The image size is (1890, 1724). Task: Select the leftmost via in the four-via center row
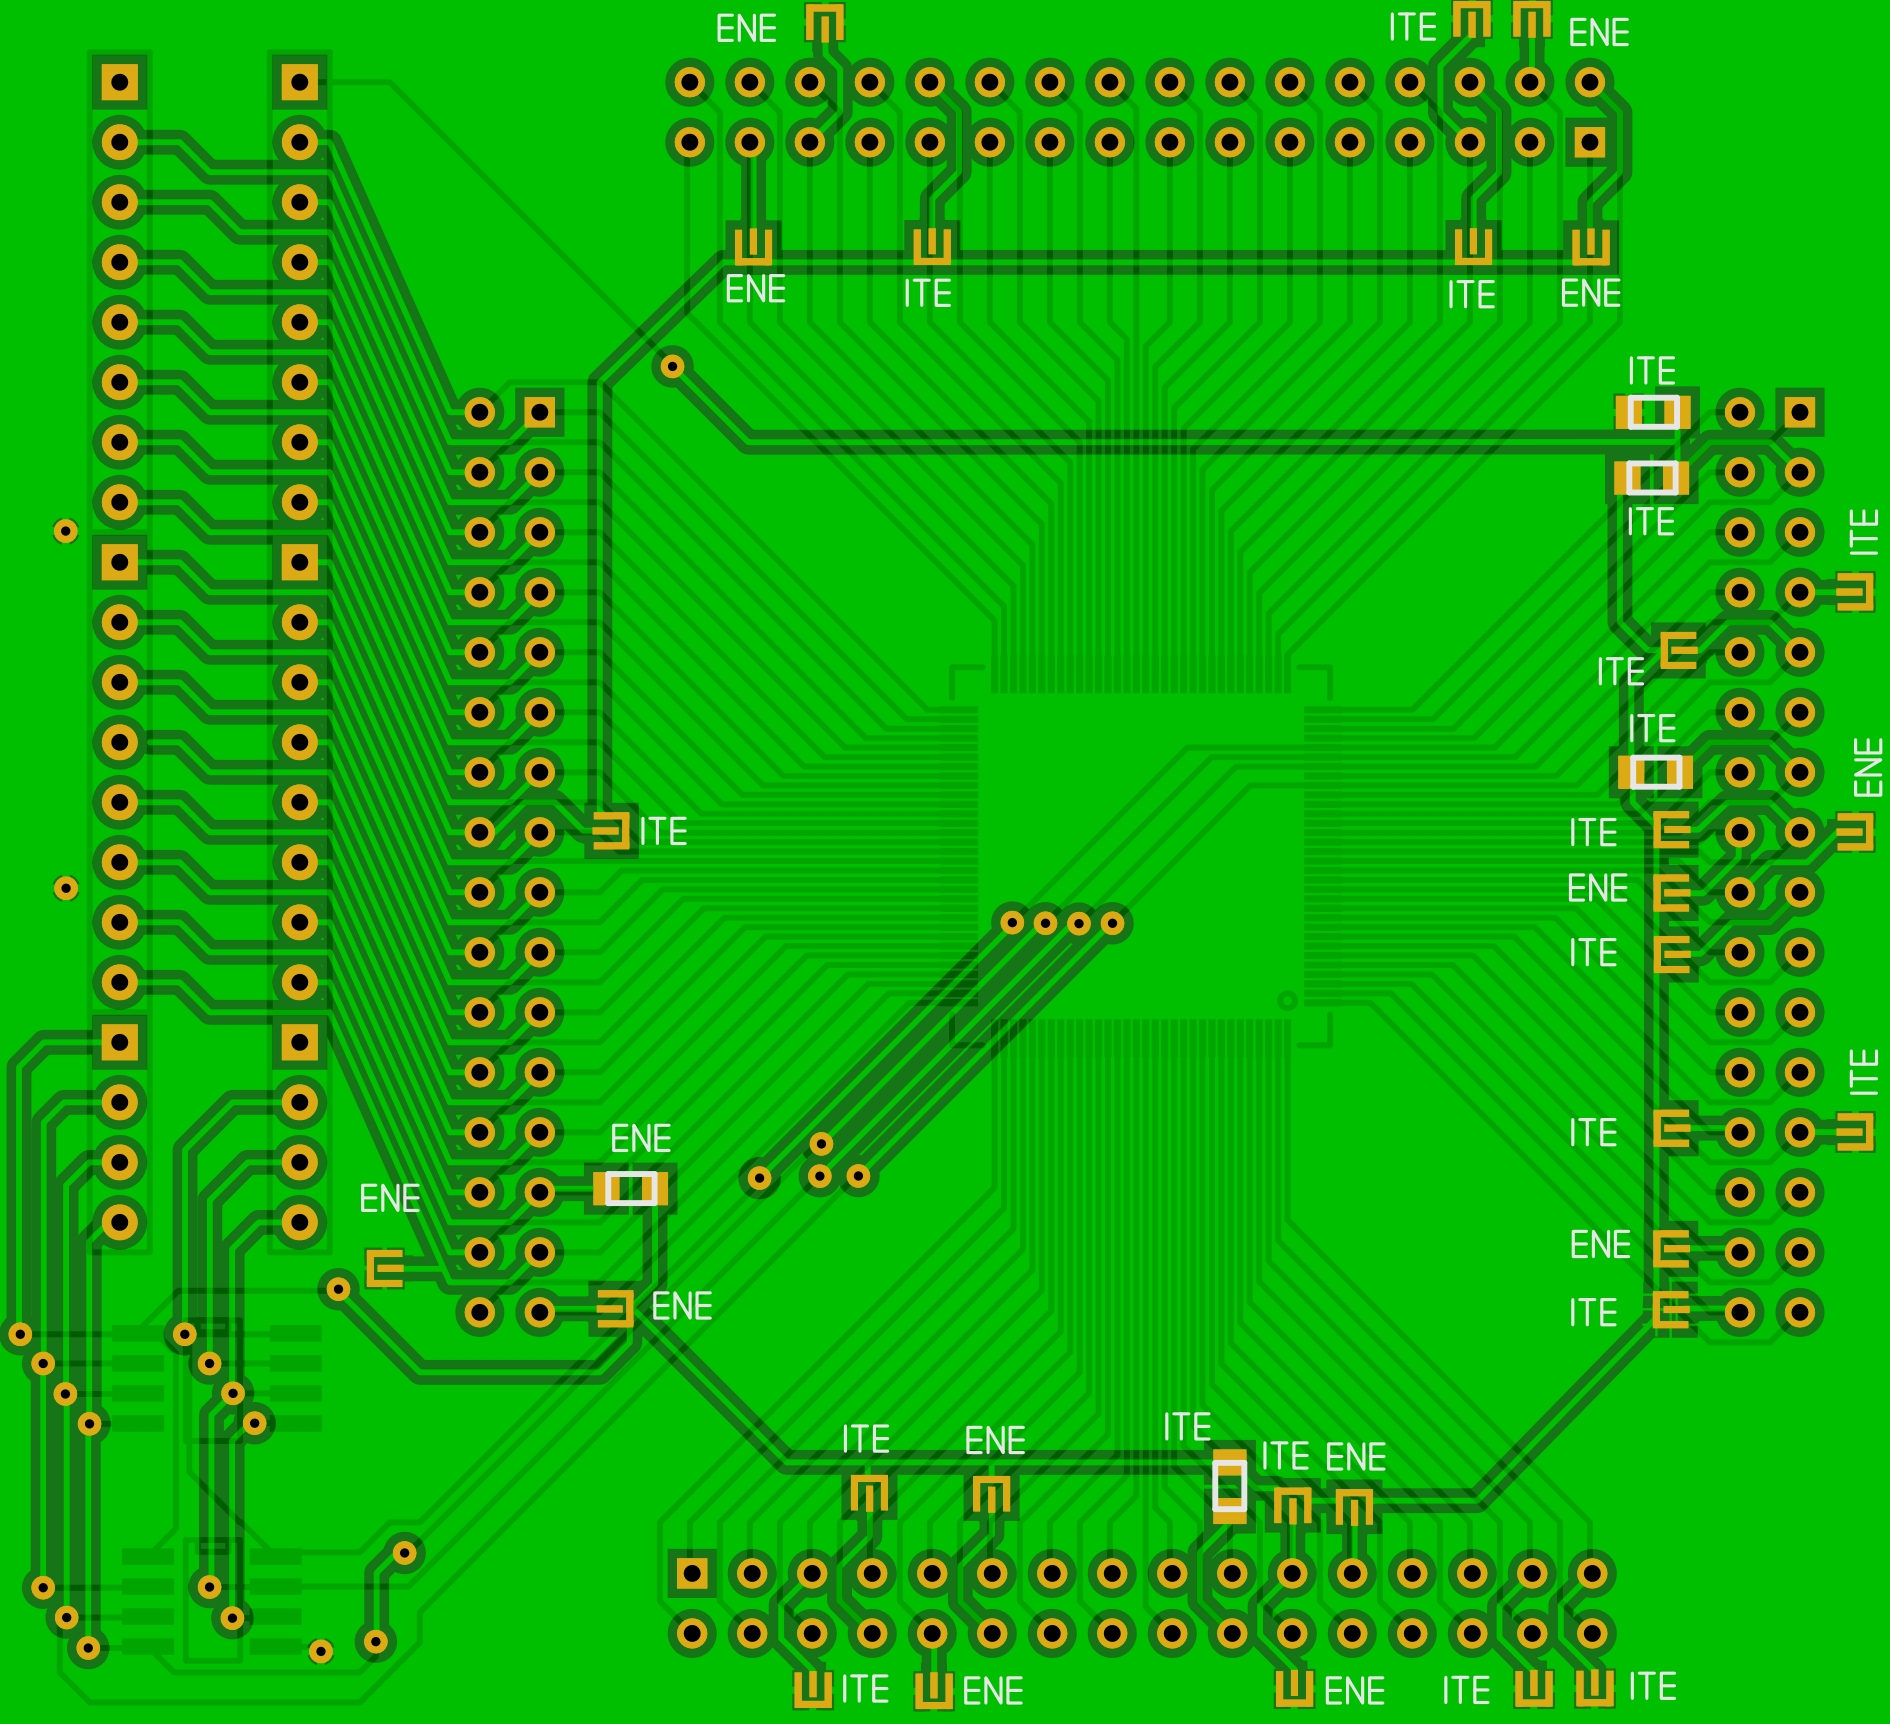[1012, 922]
